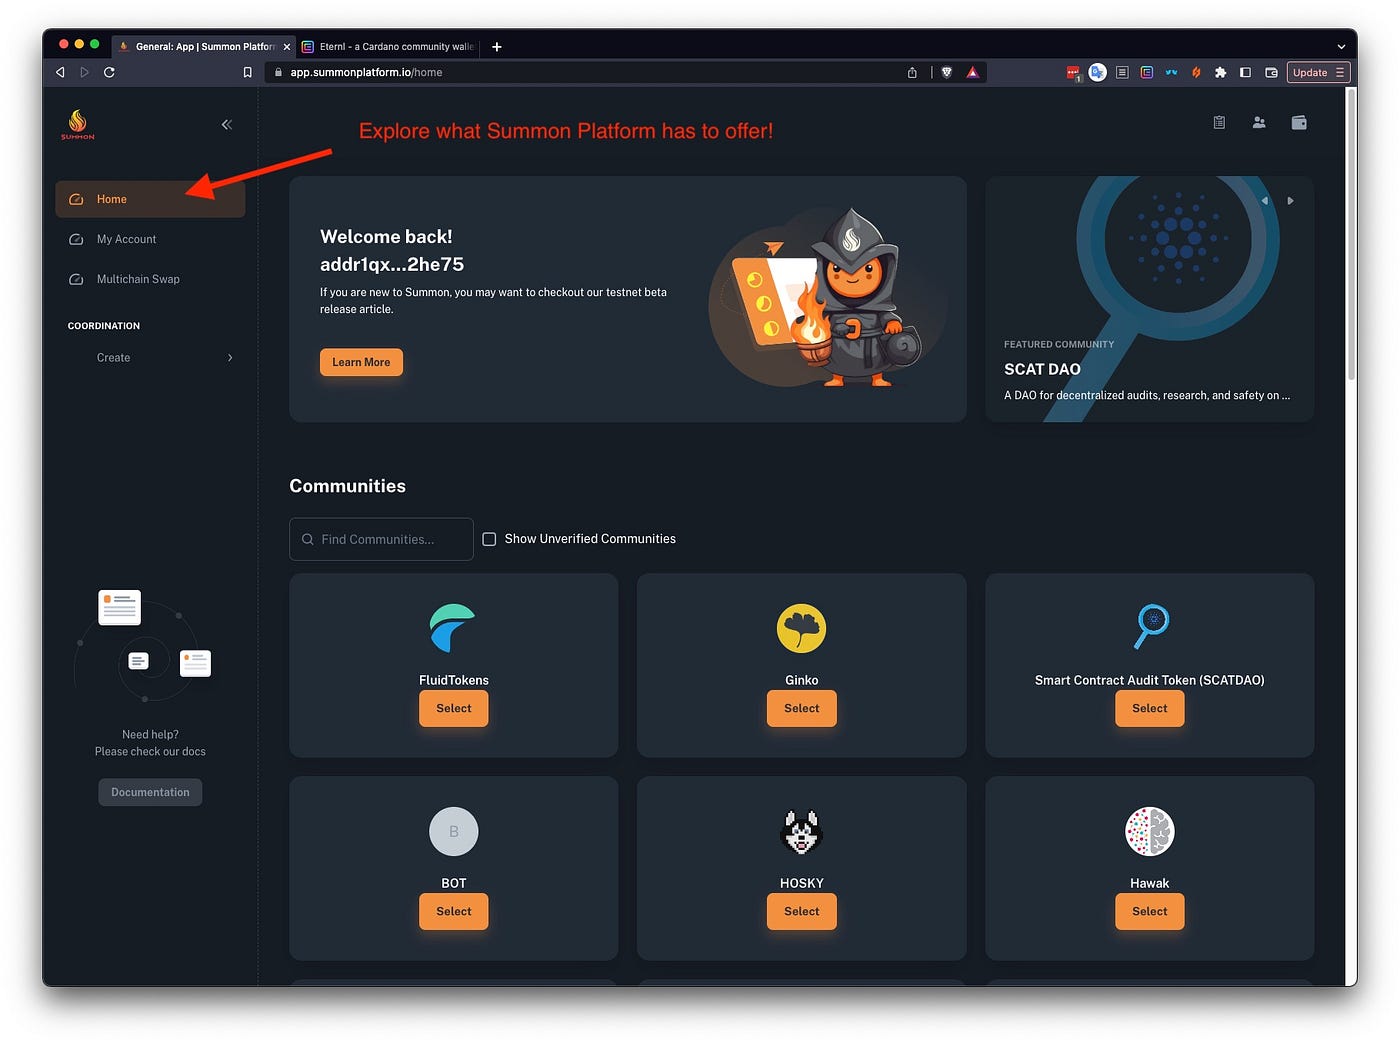Screen dimensions: 1400x1043
Task: Go back with browser back arrow
Action: tap(60, 72)
